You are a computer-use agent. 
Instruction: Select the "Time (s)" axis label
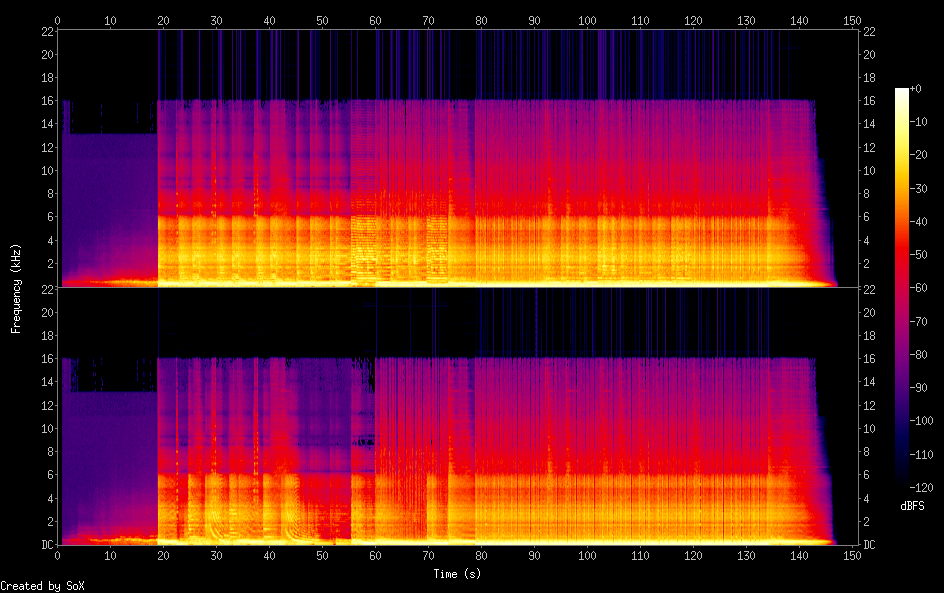click(455, 574)
